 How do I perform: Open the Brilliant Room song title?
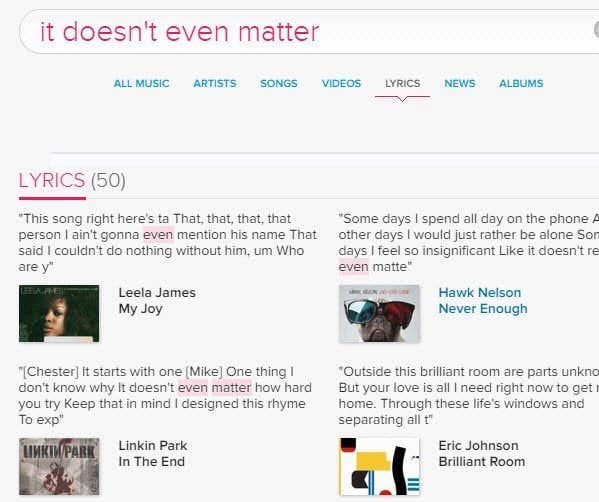[x=482, y=462]
